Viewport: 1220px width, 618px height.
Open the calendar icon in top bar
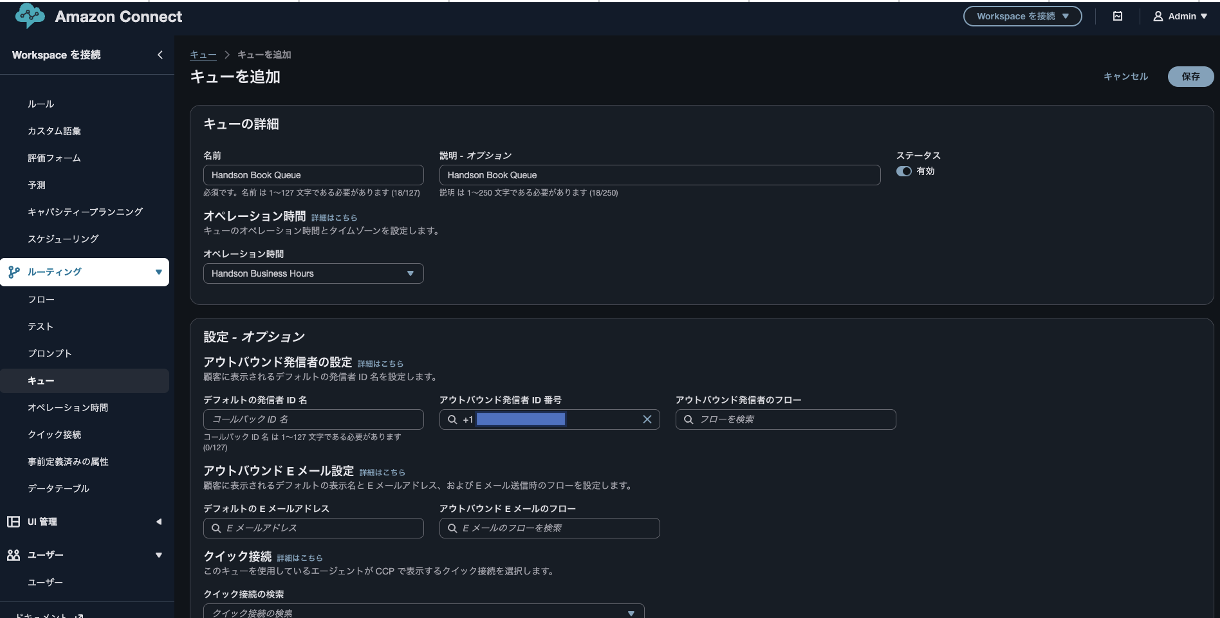pyautogui.click(x=1117, y=16)
